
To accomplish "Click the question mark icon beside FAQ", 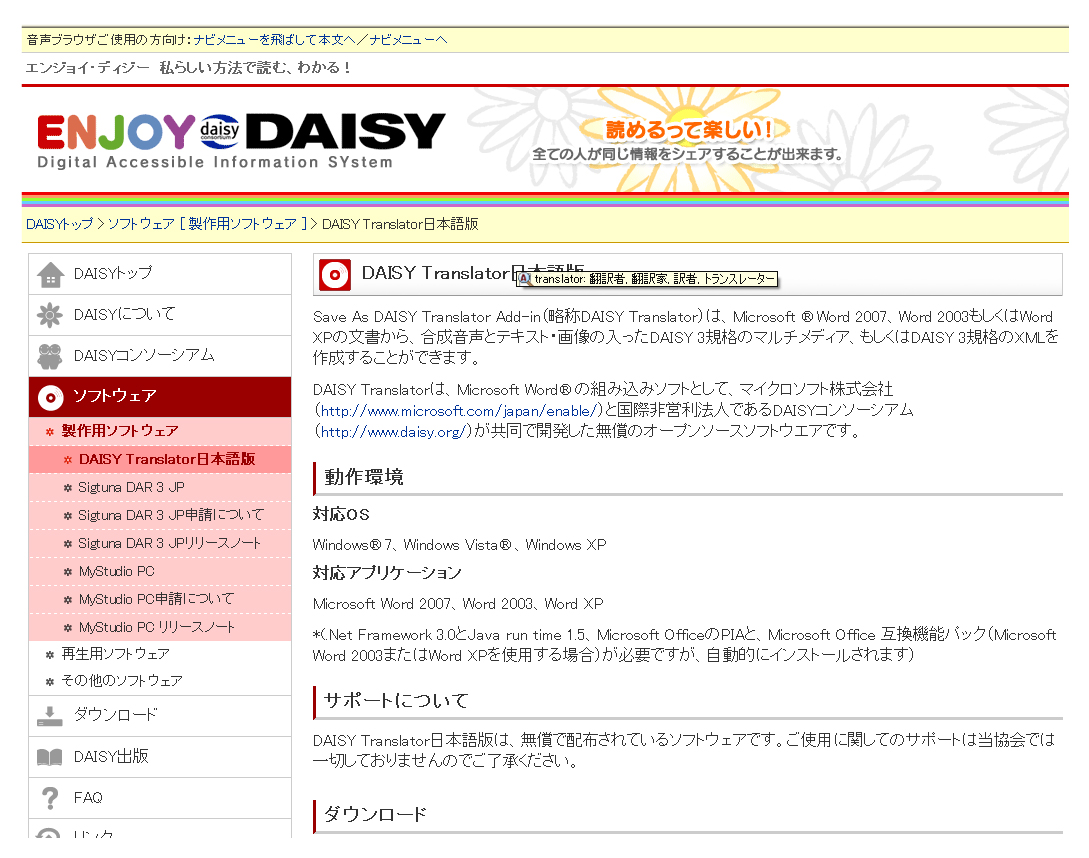I will pos(50,798).
